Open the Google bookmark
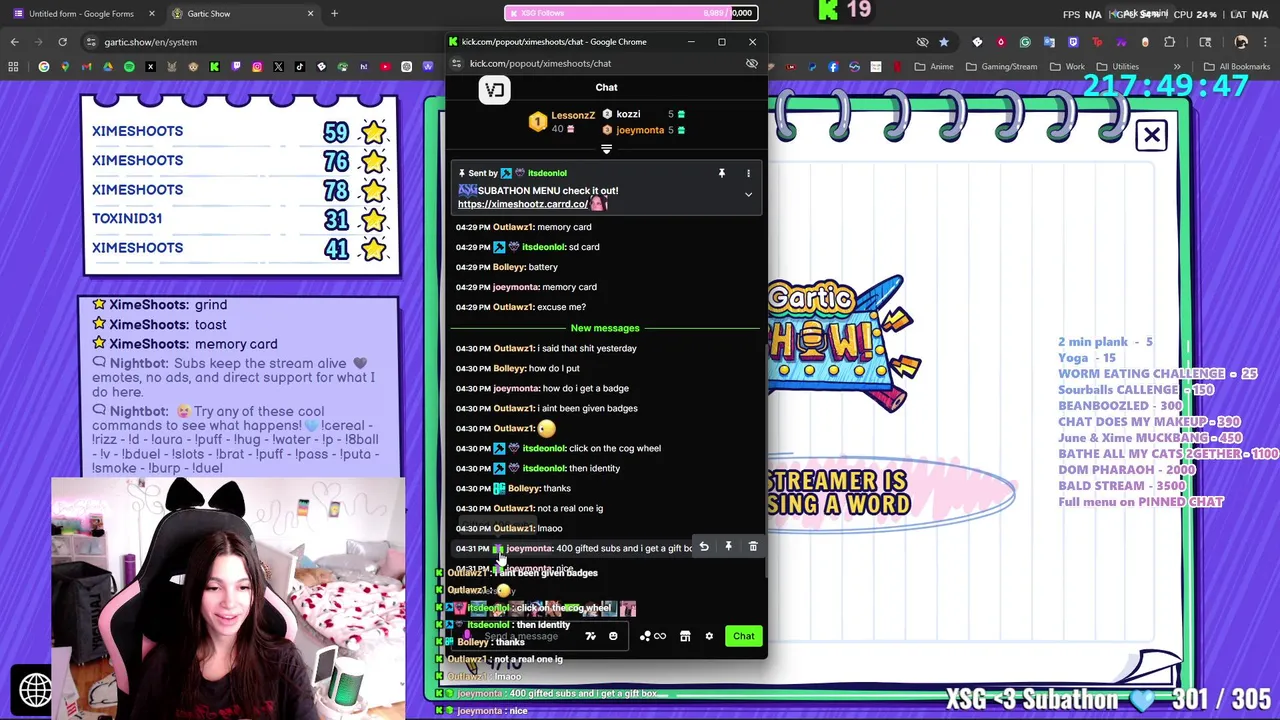Viewport: 1280px width, 720px height. [x=43, y=67]
